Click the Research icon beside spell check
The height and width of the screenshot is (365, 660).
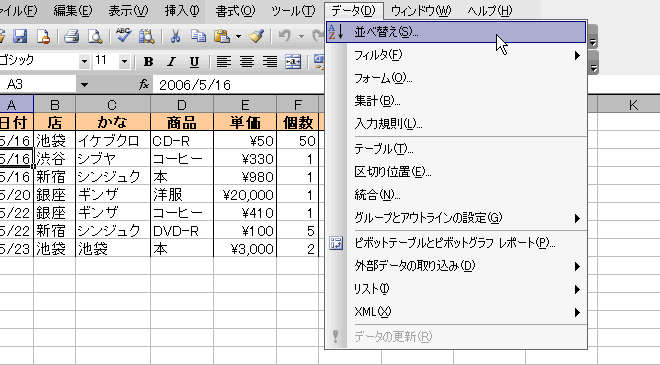click(146, 36)
